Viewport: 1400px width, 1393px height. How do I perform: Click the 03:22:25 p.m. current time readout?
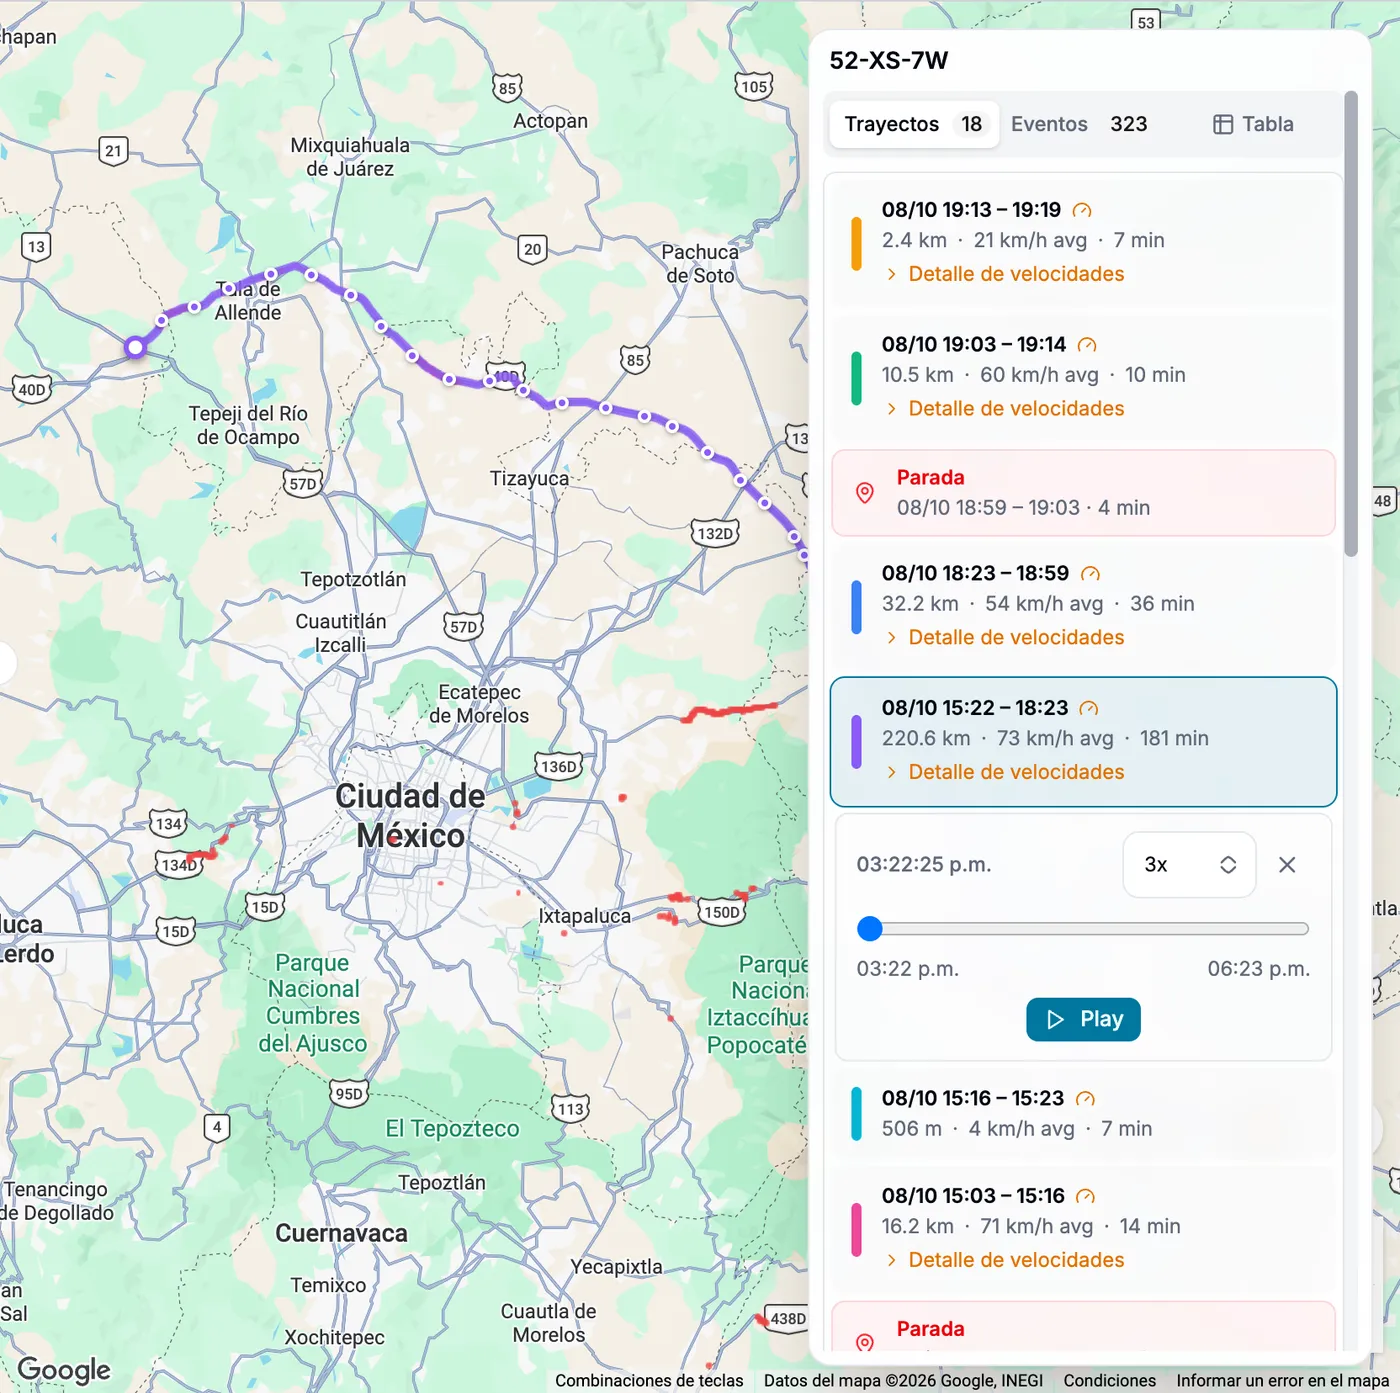click(x=924, y=865)
